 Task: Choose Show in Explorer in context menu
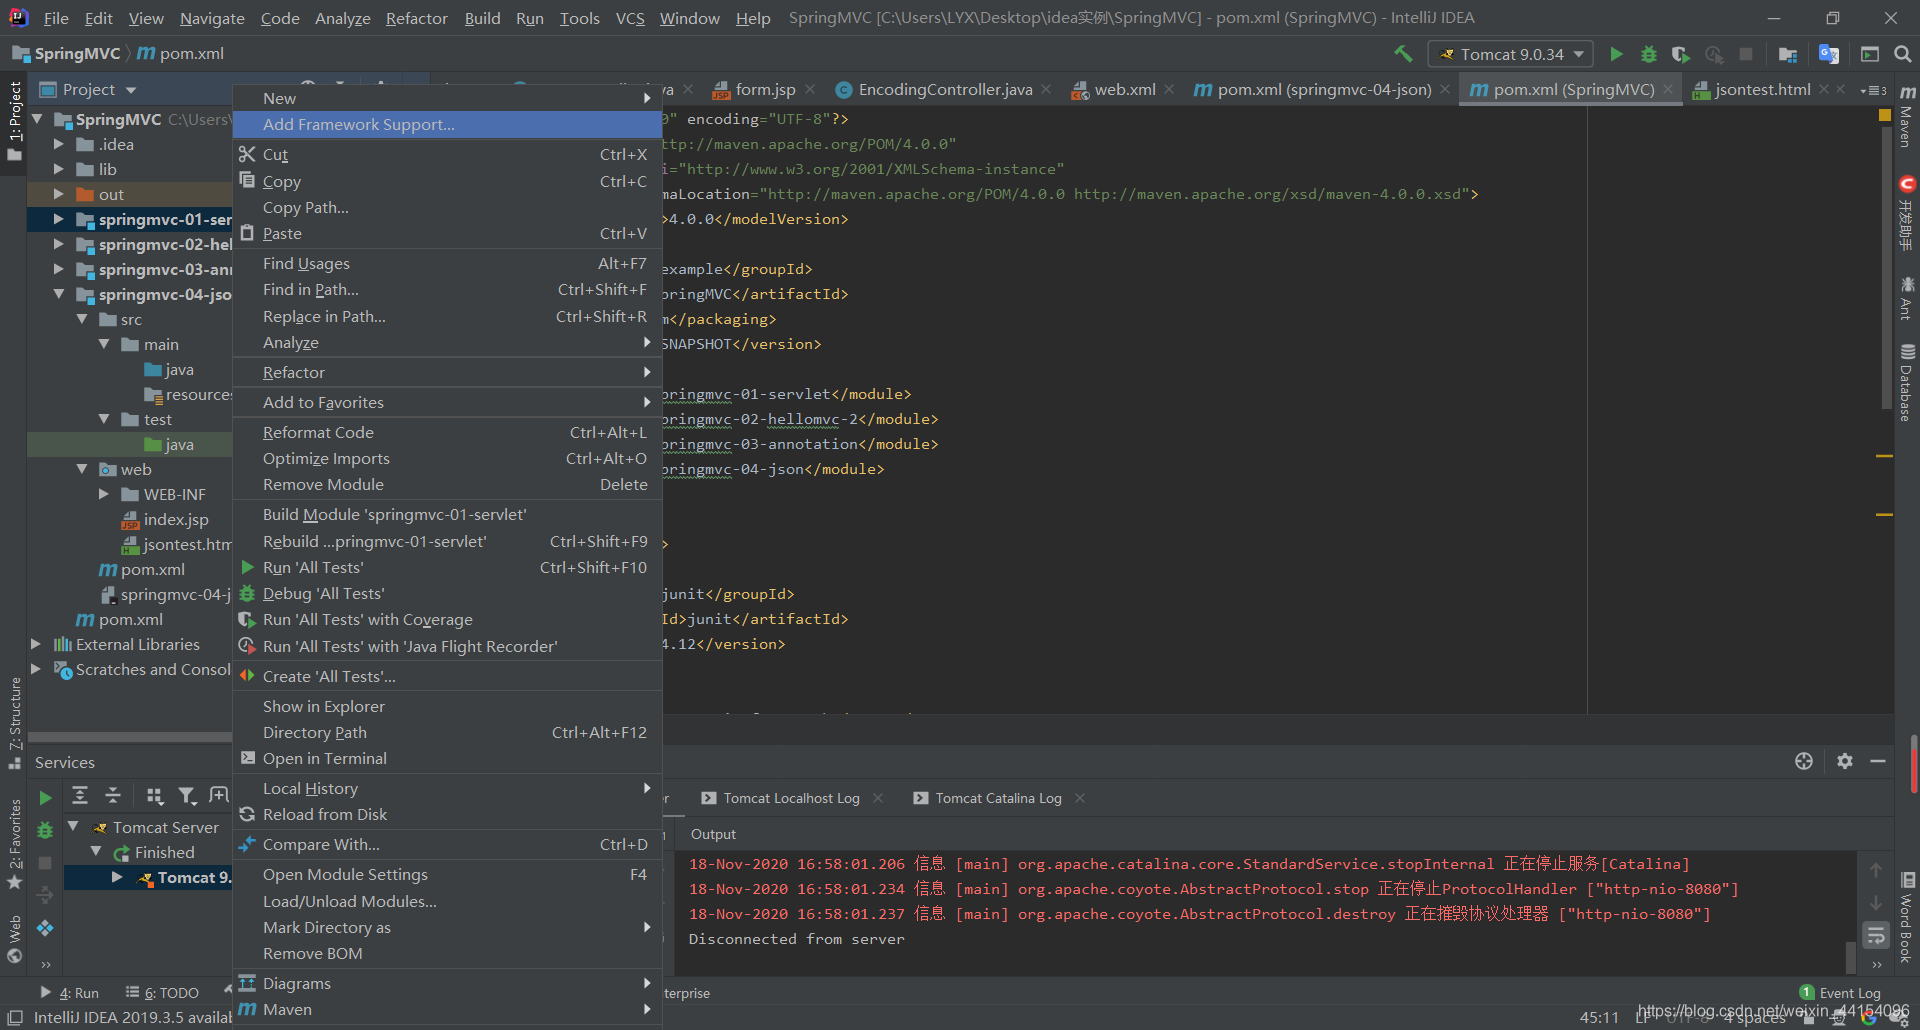click(447, 706)
